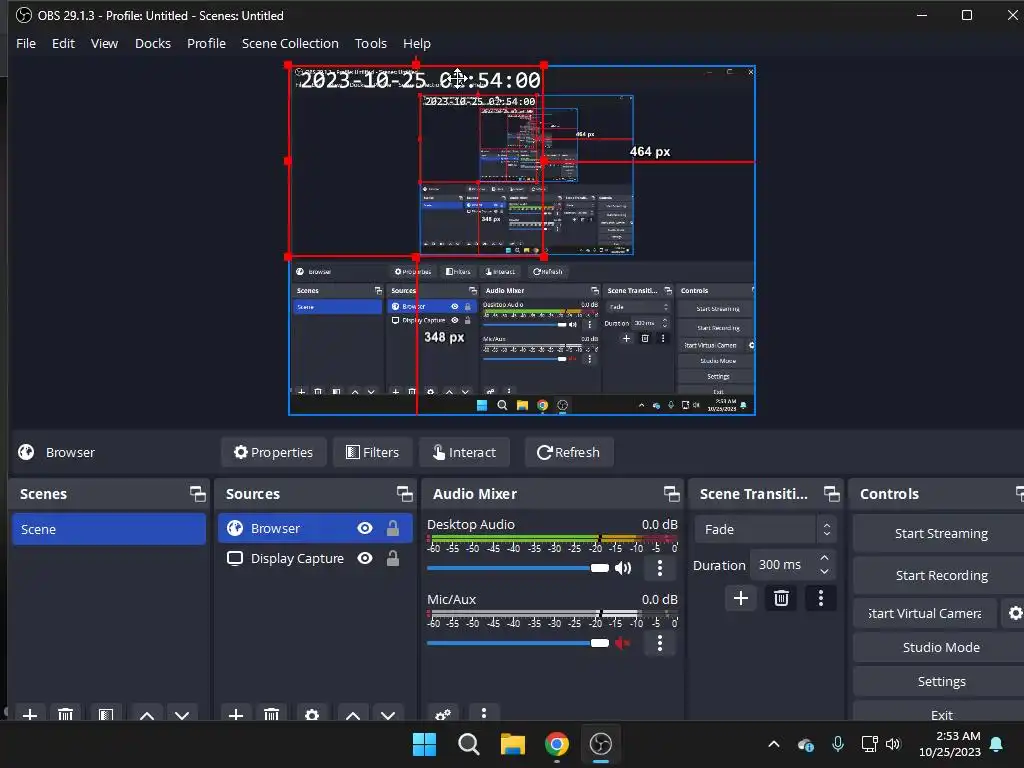The height and width of the screenshot is (768, 1024).
Task: Move source up in list
Action: click(x=353, y=715)
